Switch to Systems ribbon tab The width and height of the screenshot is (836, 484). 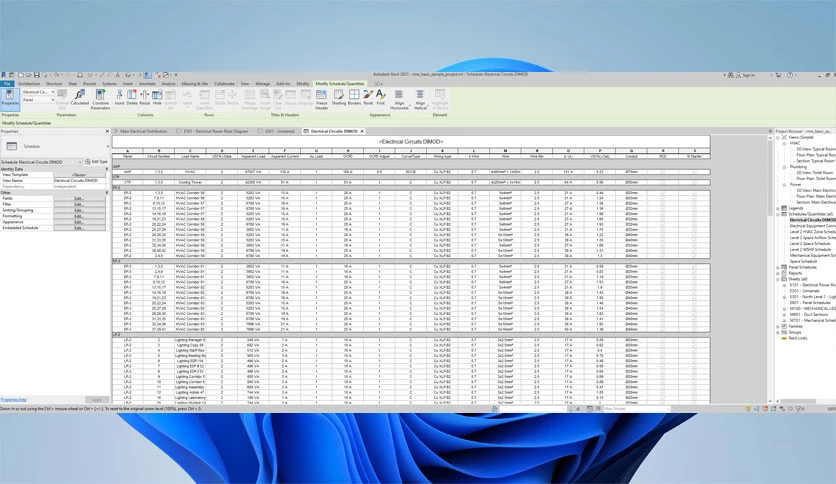[x=109, y=84]
